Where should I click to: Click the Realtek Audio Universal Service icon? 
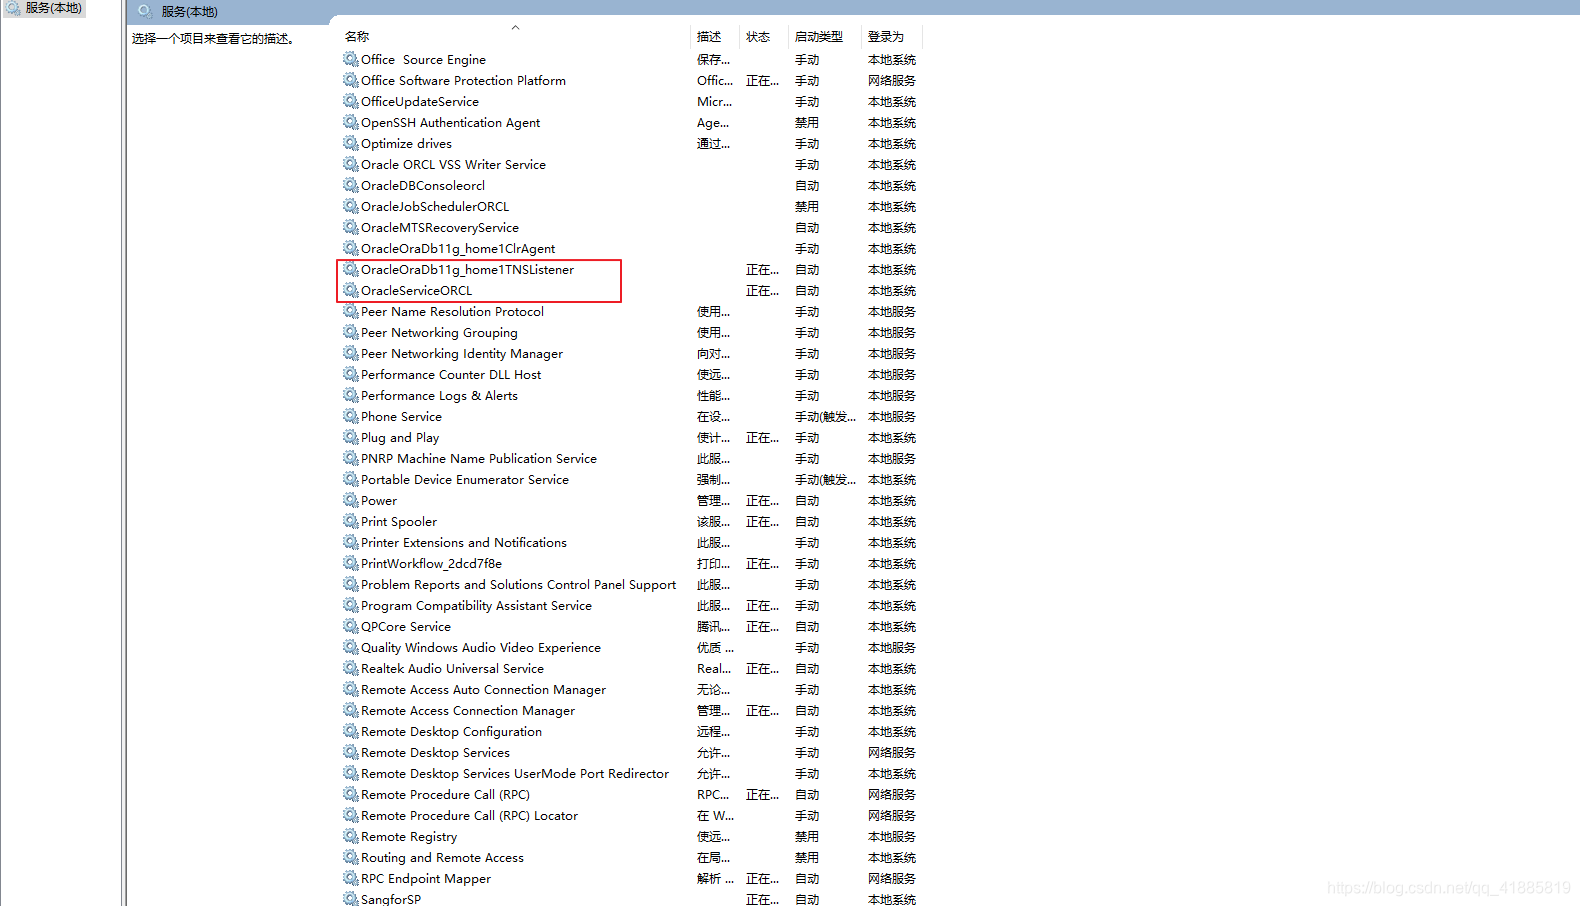coord(351,668)
